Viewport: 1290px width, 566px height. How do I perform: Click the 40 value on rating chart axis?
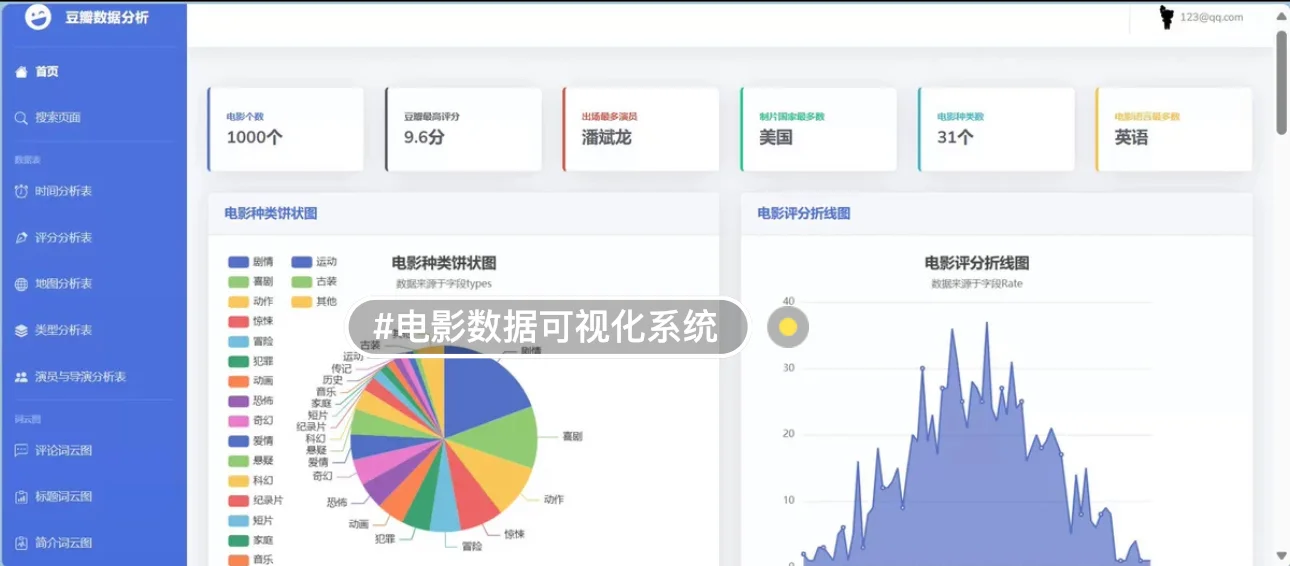788,301
